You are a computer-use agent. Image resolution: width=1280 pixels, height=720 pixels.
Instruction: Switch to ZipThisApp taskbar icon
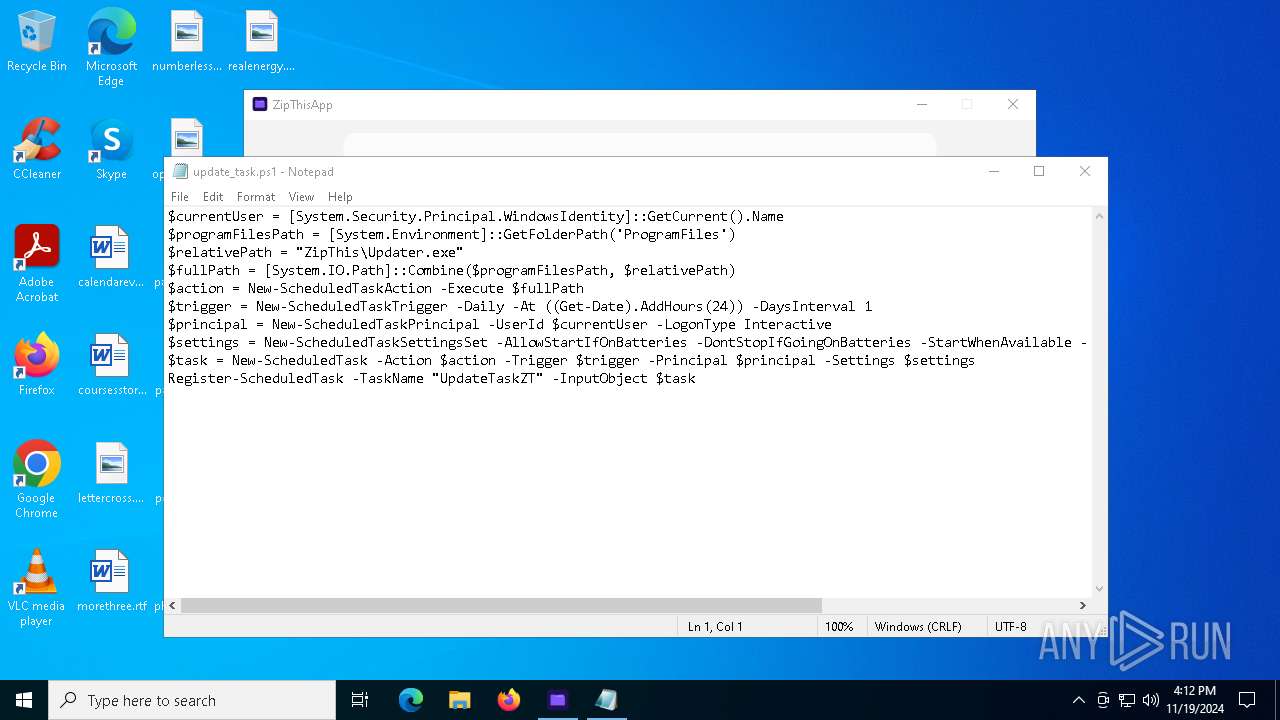(x=557, y=700)
